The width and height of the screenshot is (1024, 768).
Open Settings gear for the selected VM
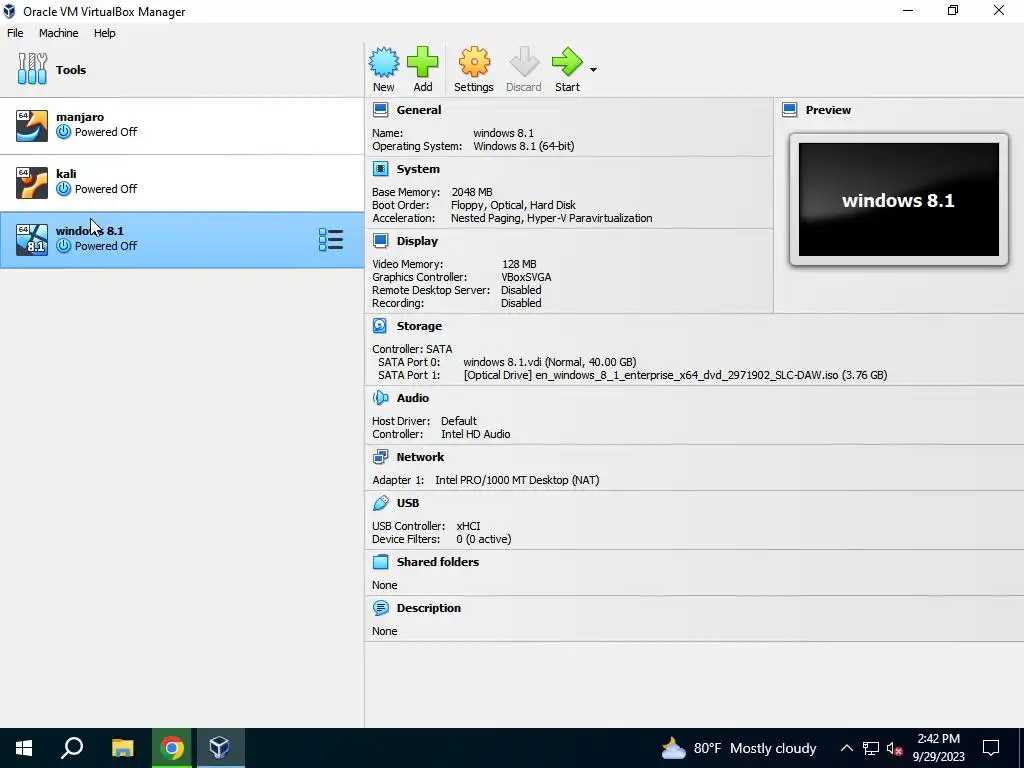click(473, 62)
